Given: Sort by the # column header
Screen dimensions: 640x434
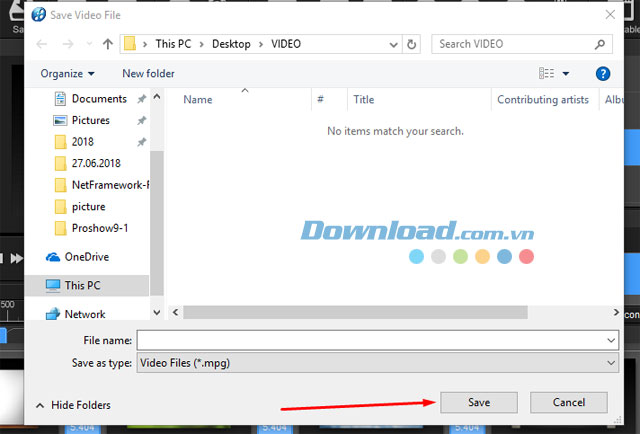Looking at the screenshot, I should (x=320, y=99).
